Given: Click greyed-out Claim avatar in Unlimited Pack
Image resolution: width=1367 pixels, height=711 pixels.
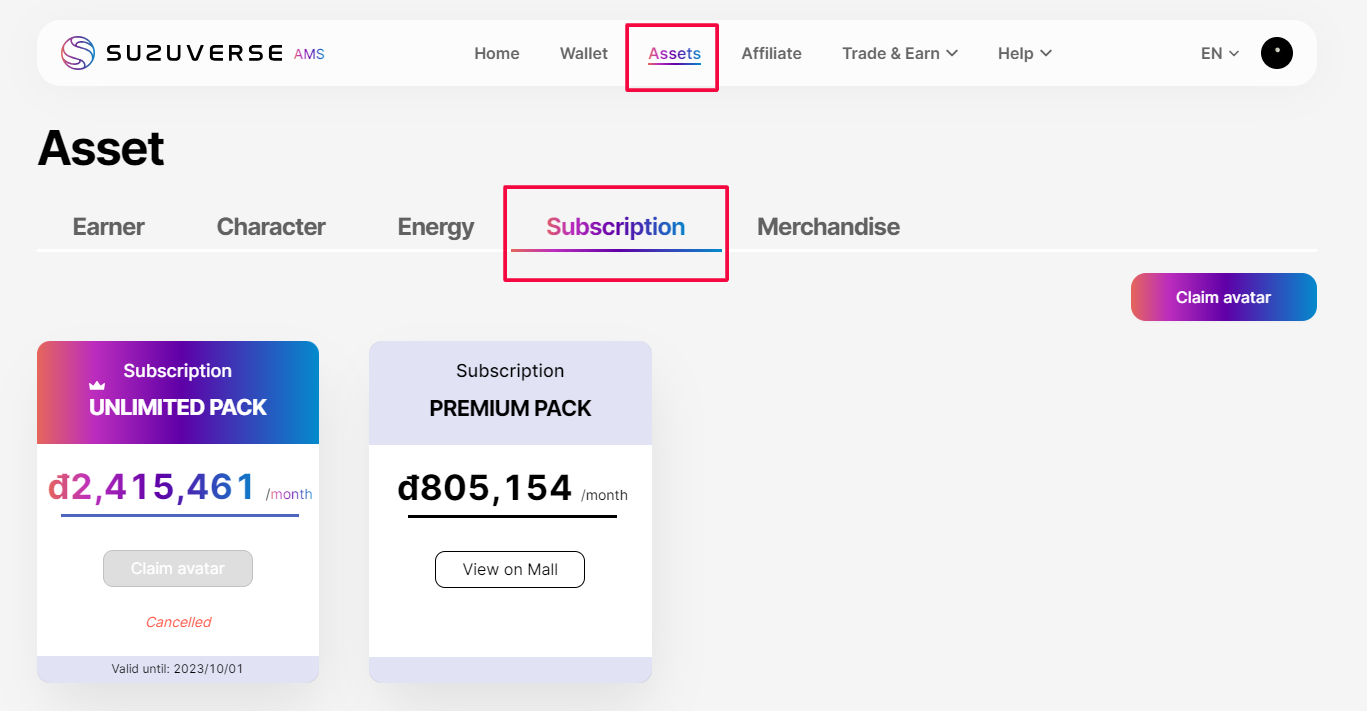Looking at the screenshot, I should (x=178, y=569).
